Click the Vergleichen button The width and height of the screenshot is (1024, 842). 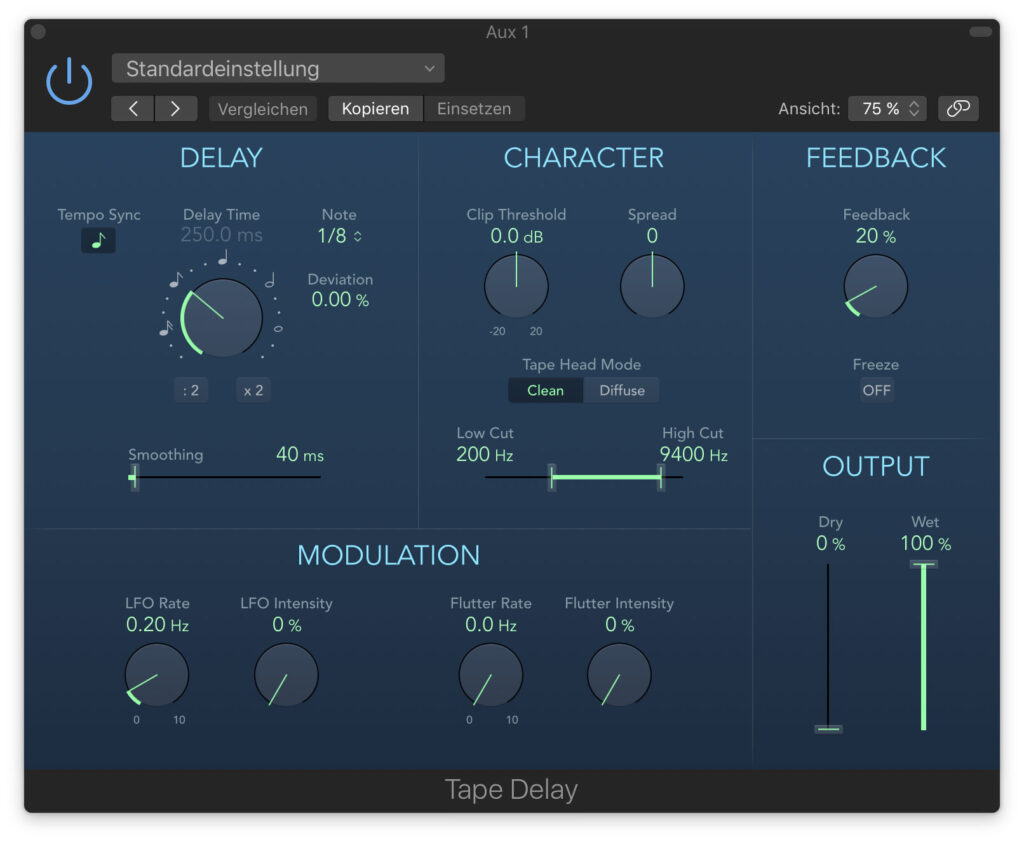point(263,108)
